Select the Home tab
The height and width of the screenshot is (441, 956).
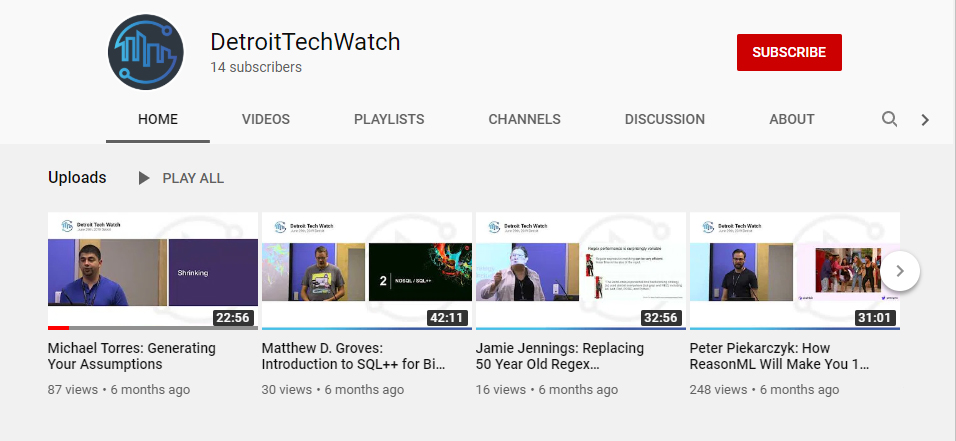coord(158,119)
